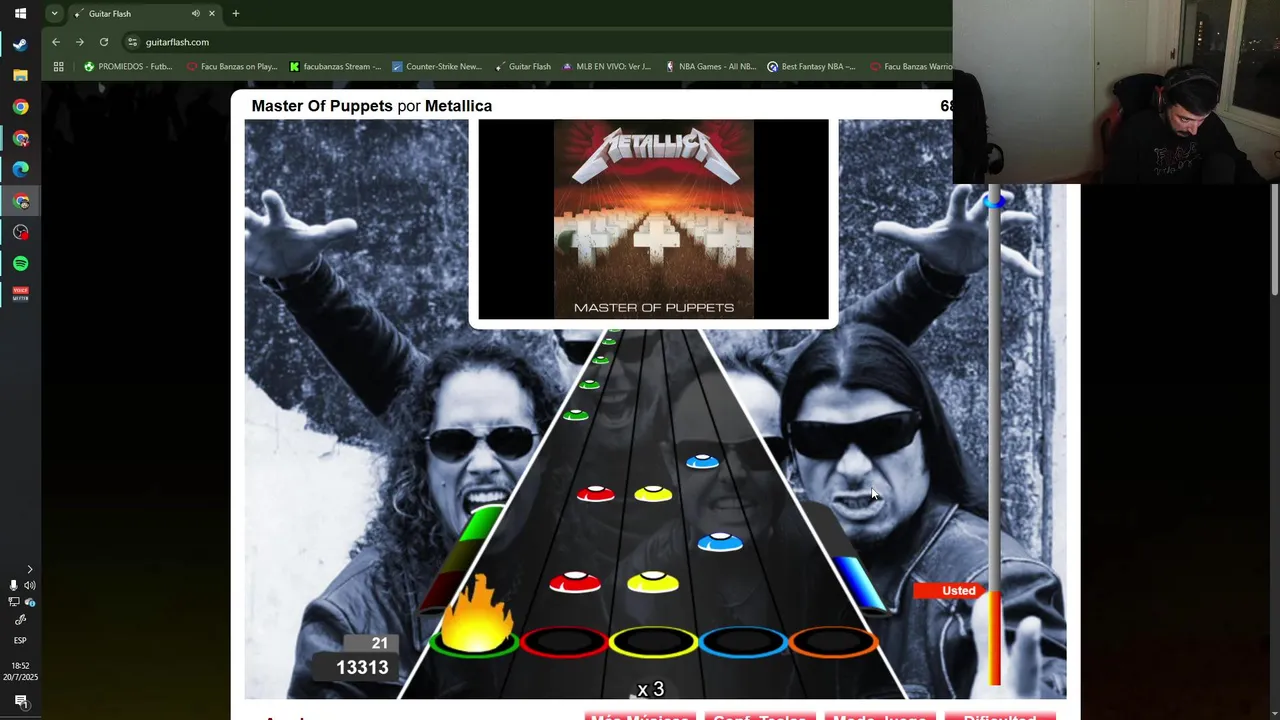Open the bookmarks bar apps grid
This screenshot has width=1280, height=720.
(59, 67)
